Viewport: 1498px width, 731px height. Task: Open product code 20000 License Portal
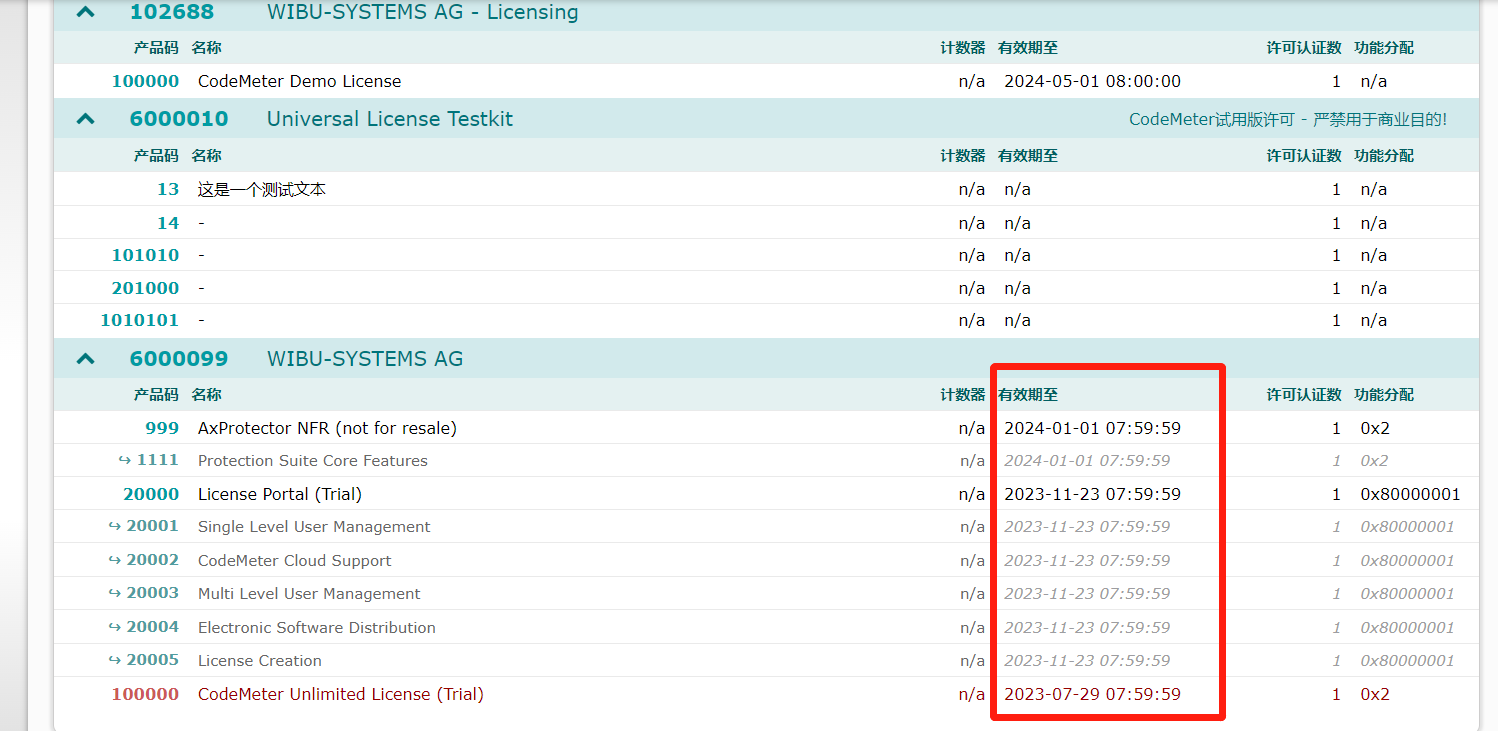[x=151, y=494]
